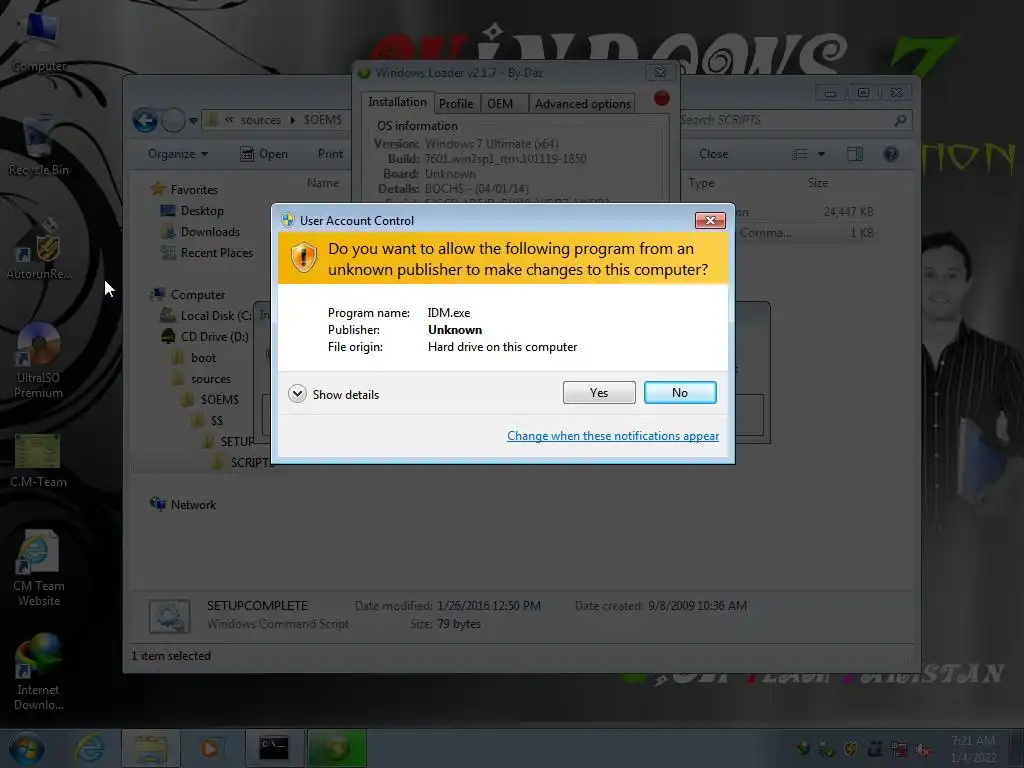1024x768 pixels.
Task: Select Network in navigation pane
Action: [x=193, y=505]
